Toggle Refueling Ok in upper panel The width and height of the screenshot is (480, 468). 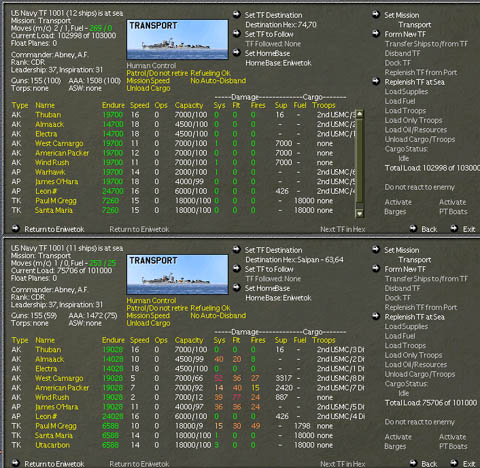(211, 73)
